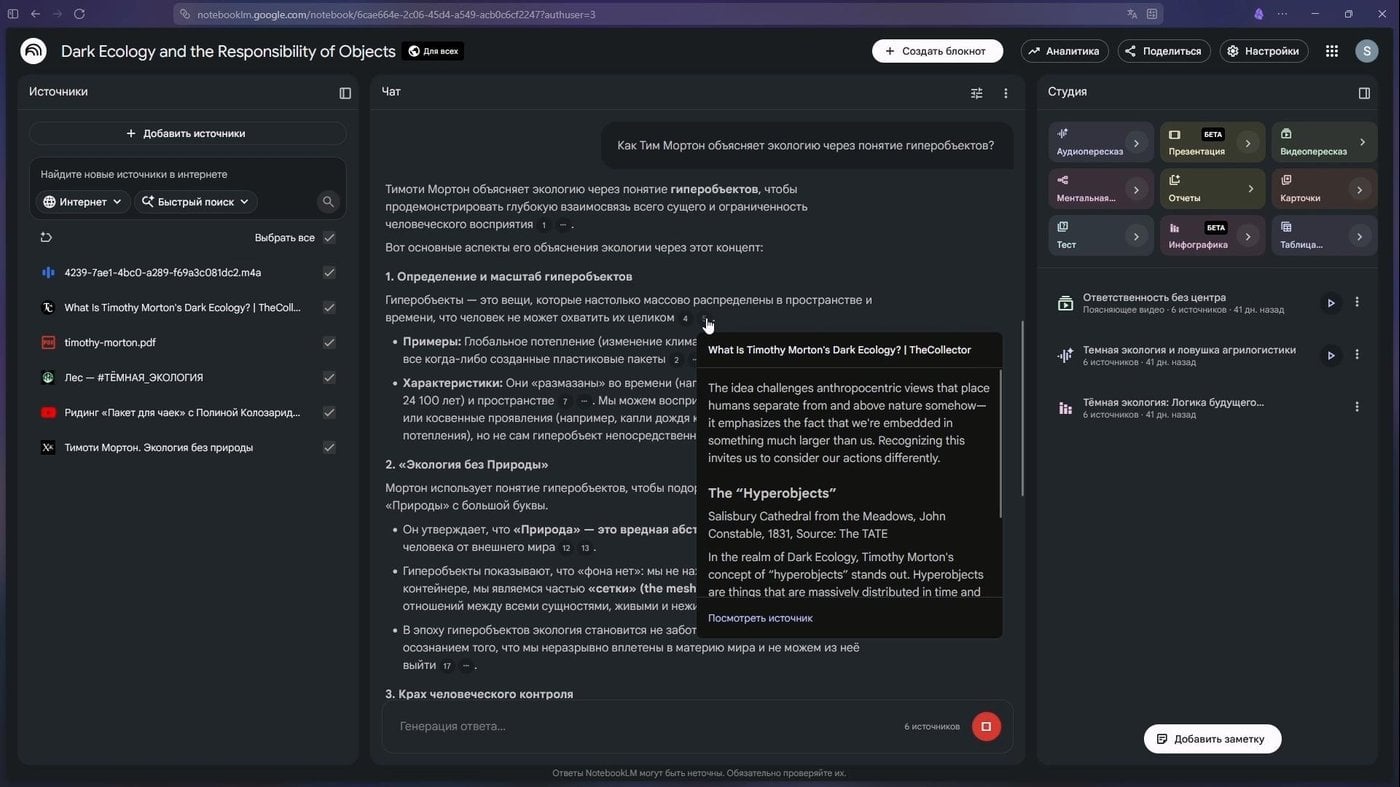Play Темная экология и ловушка агрилогистики
The image size is (1400, 787).
pos(1330,355)
